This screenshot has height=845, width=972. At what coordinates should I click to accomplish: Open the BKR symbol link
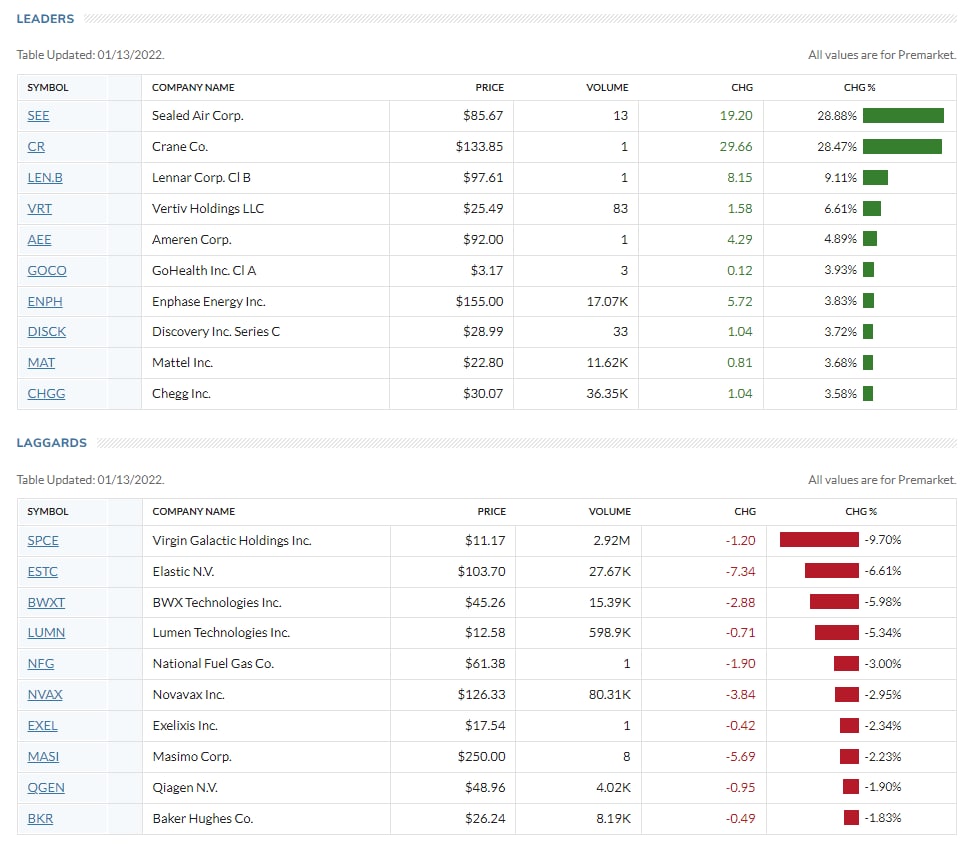click(40, 819)
